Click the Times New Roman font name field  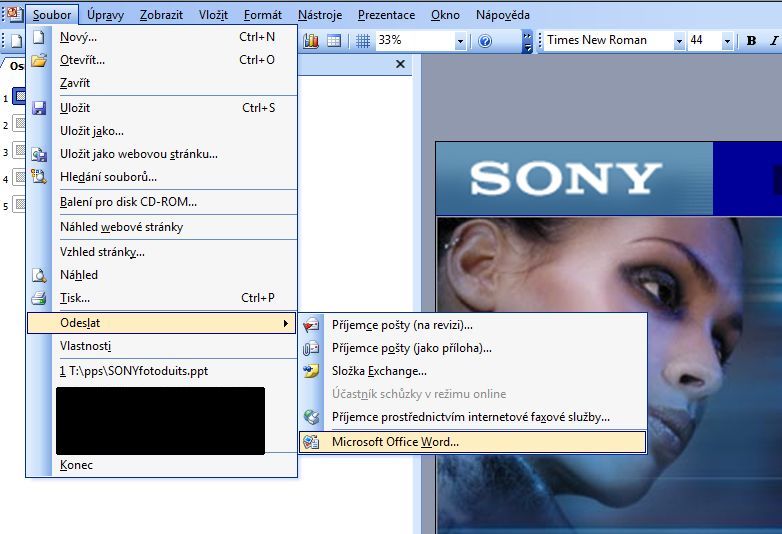[608, 40]
